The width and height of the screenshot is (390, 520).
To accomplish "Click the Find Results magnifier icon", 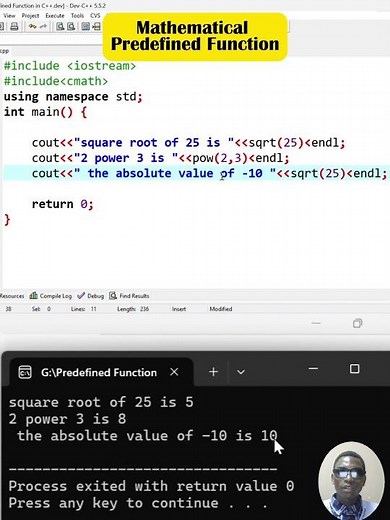I will tap(113, 295).
